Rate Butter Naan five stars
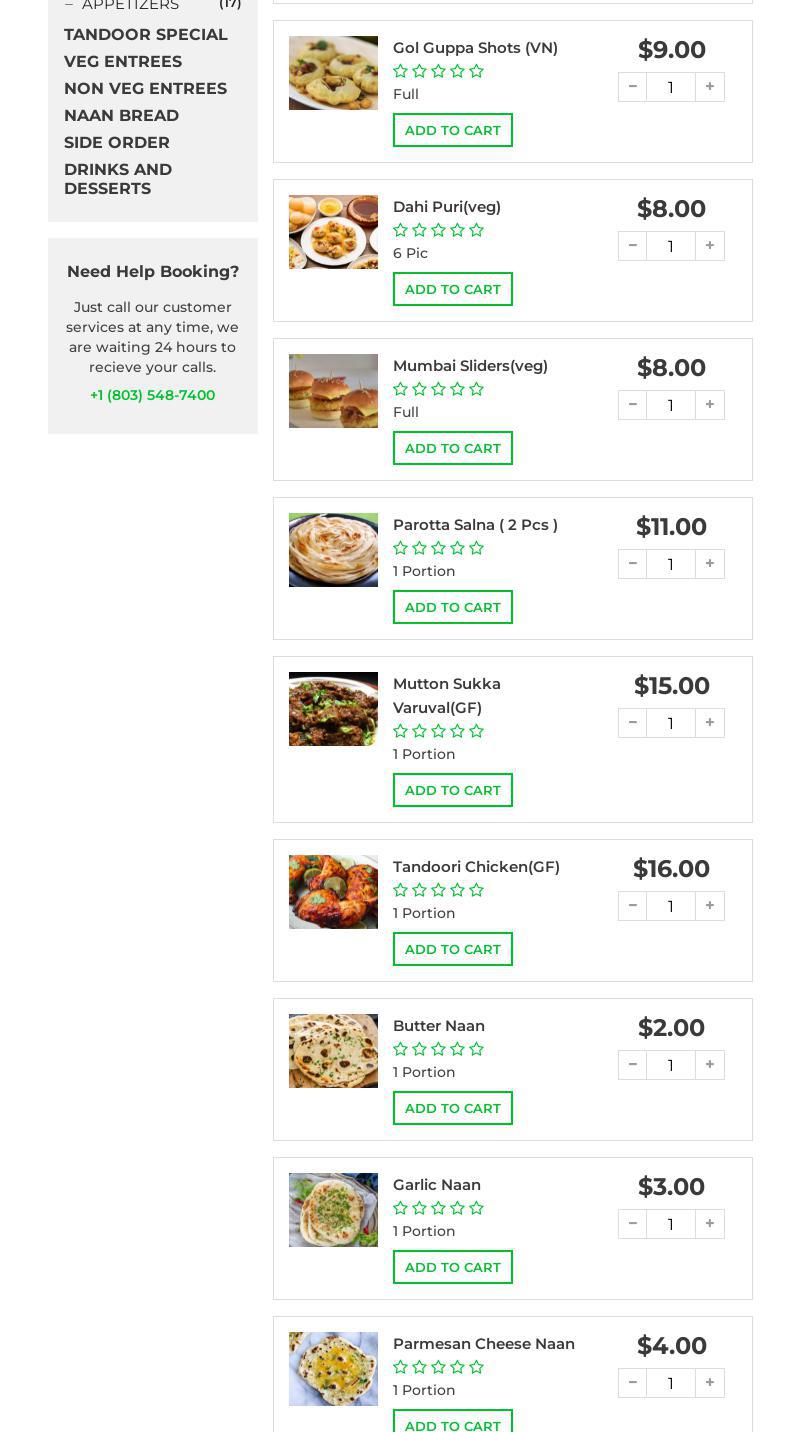 coord(476,1049)
